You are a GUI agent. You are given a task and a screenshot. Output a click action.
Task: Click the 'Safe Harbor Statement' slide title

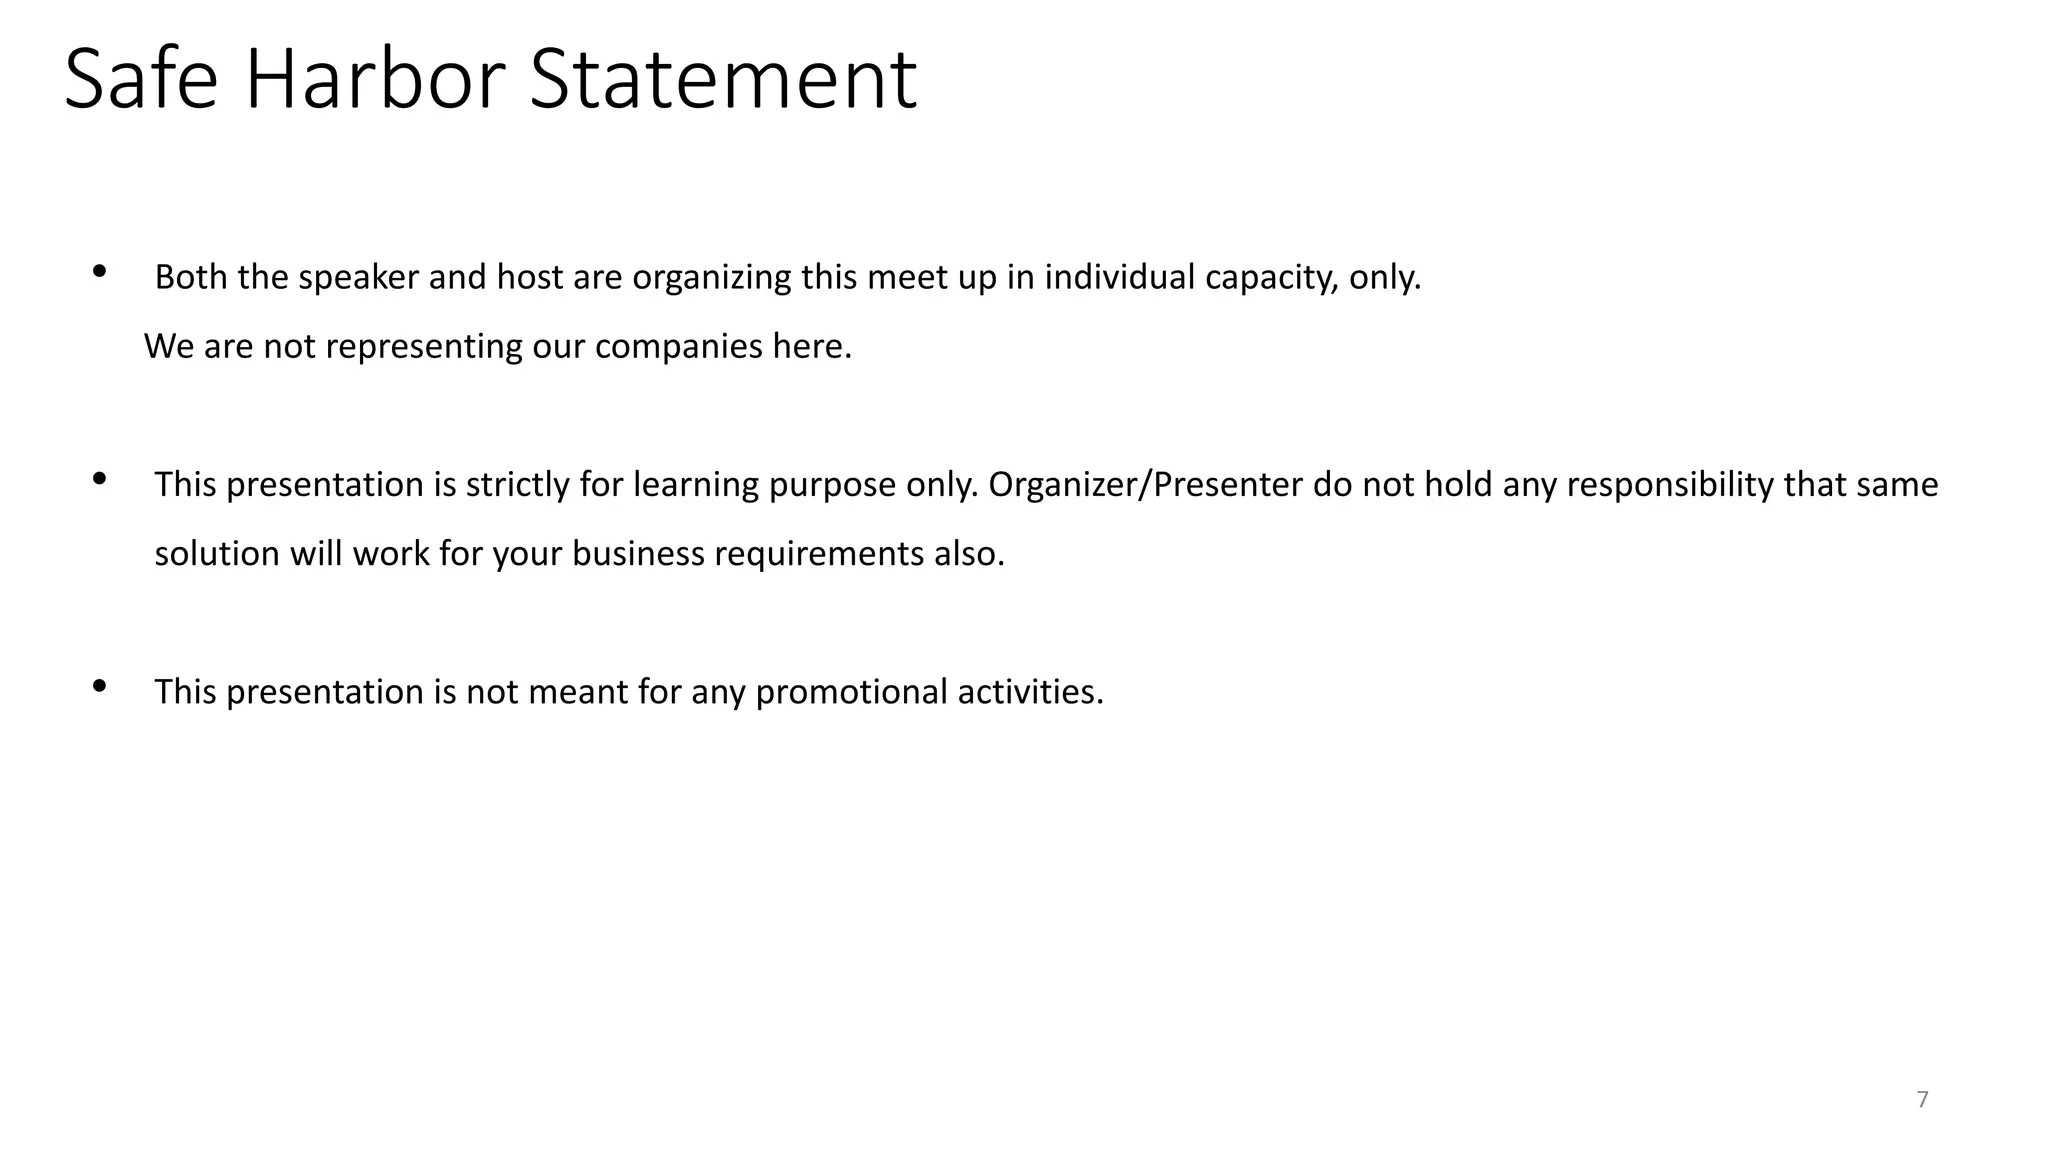tap(490, 78)
